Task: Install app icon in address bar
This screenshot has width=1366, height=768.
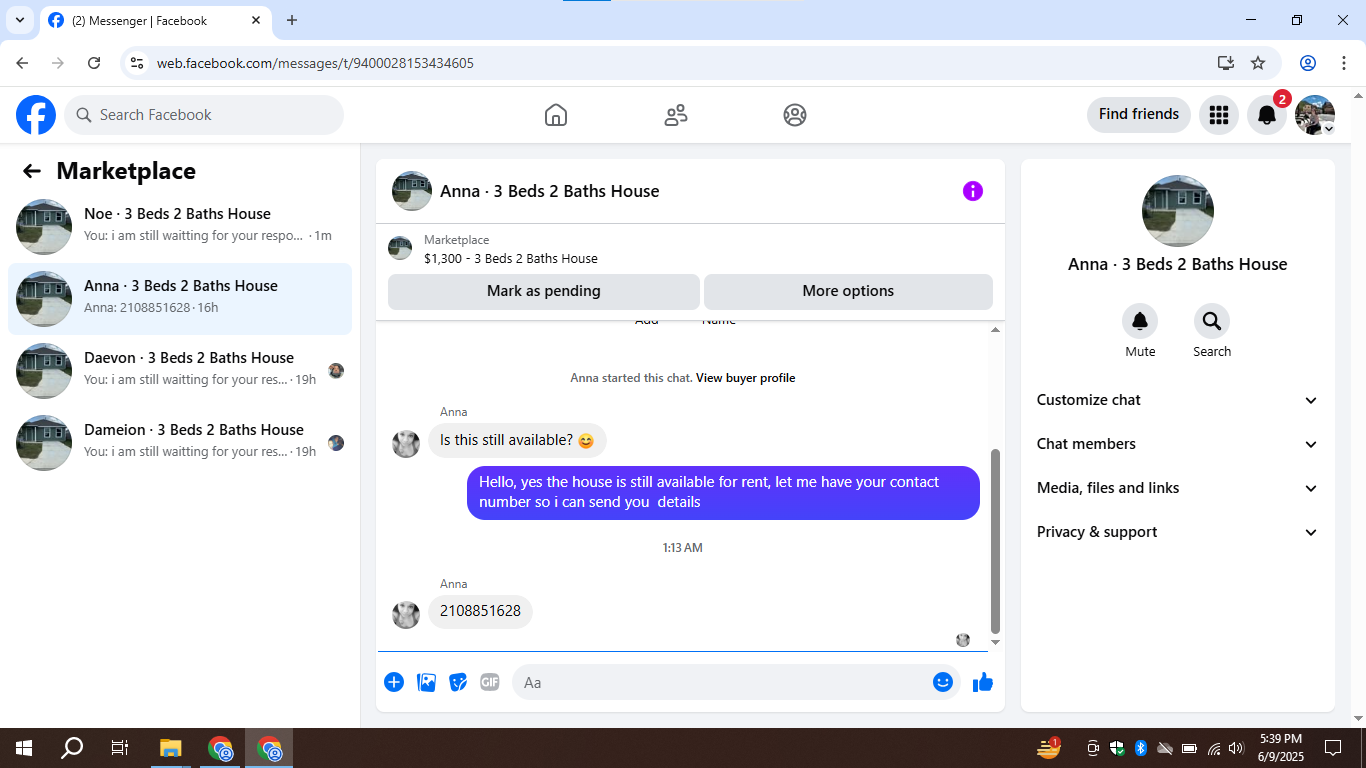Action: (1226, 63)
